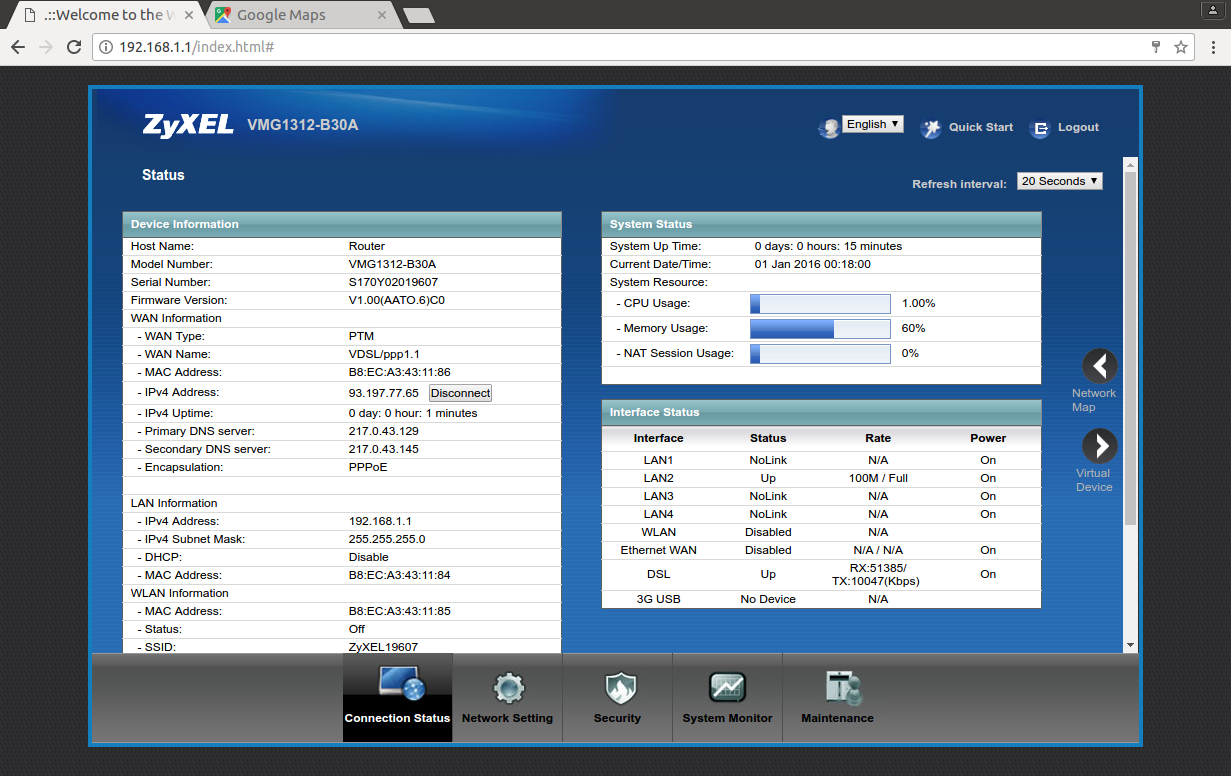Open a new browser tab
Viewport: 1231px width, 776px height.
pyautogui.click(x=418, y=15)
